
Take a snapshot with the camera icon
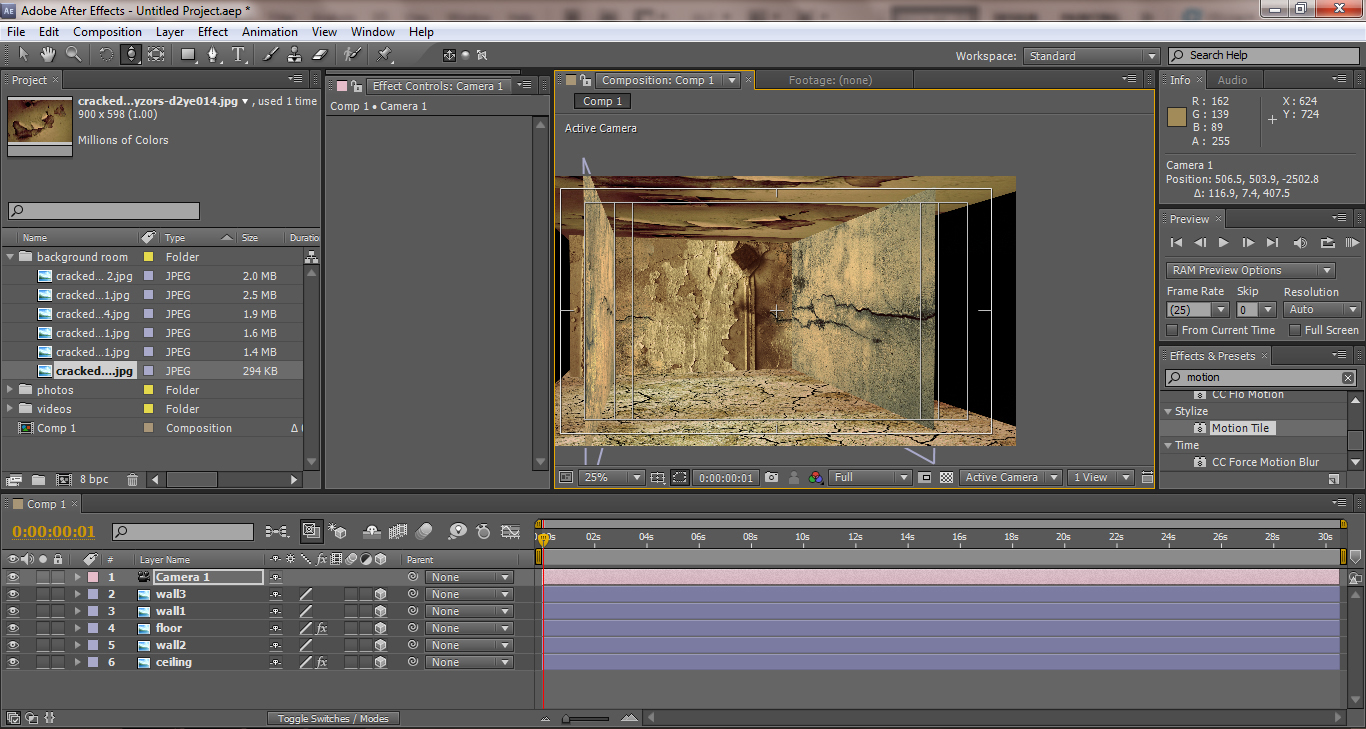(771, 478)
